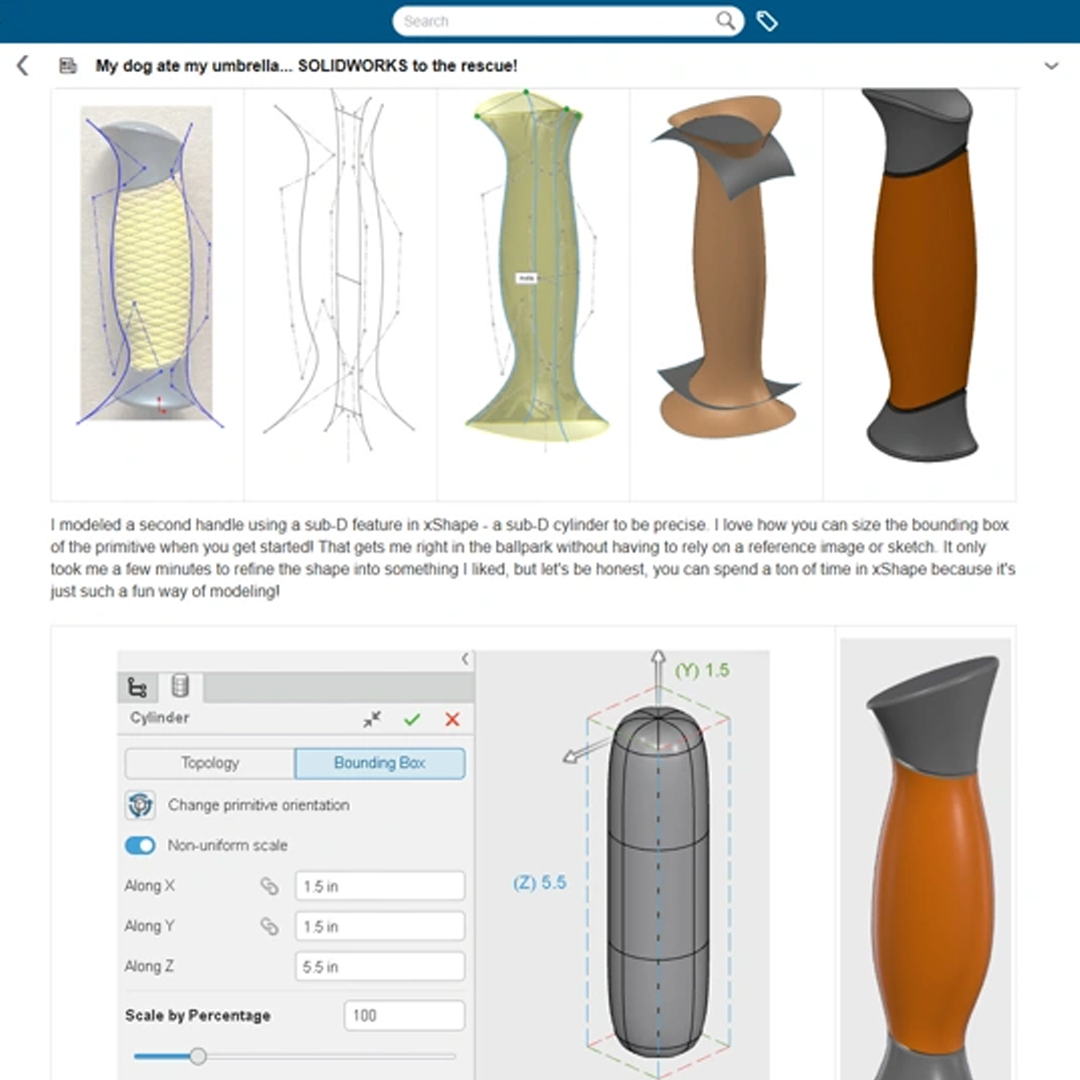Screen dimensions: 1080x1080
Task: Click the article document icon
Action: point(68,65)
